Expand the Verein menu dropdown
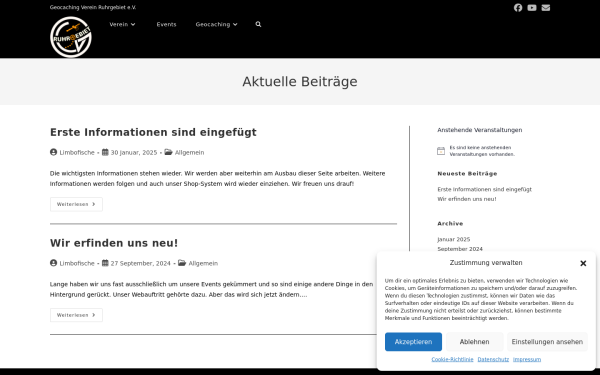Viewport: 600px width, 375px height. pos(122,24)
